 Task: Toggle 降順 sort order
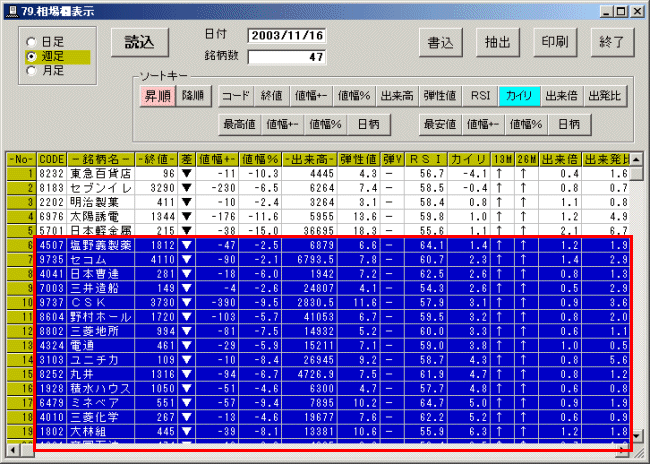pos(193,96)
